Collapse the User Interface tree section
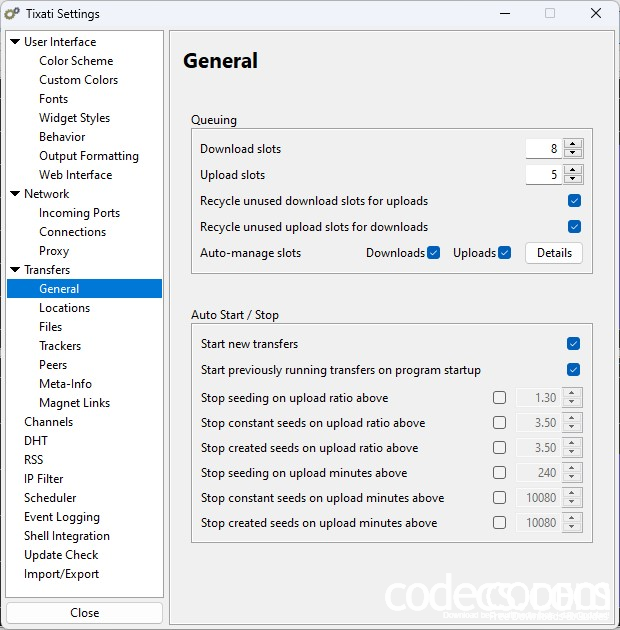The image size is (620, 630). (x=15, y=41)
